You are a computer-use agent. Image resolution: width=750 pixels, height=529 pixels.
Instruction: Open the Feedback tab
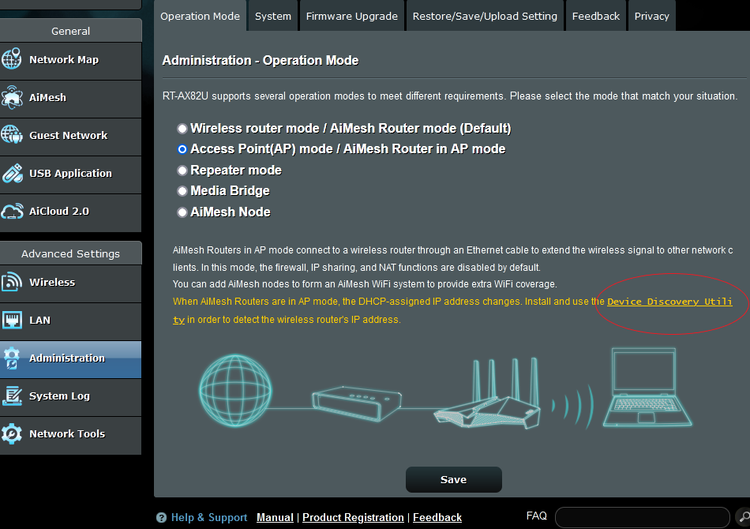click(596, 16)
